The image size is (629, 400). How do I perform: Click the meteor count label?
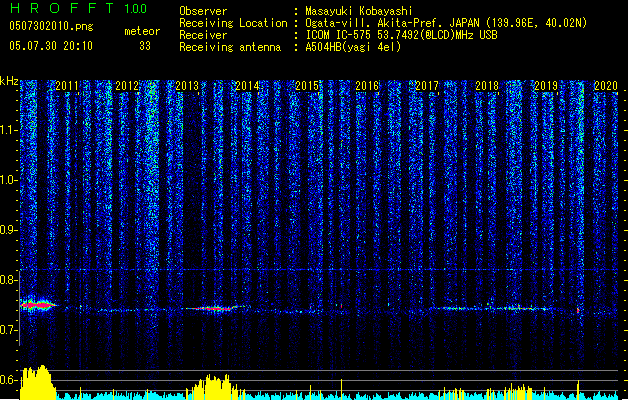(x=142, y=31)
